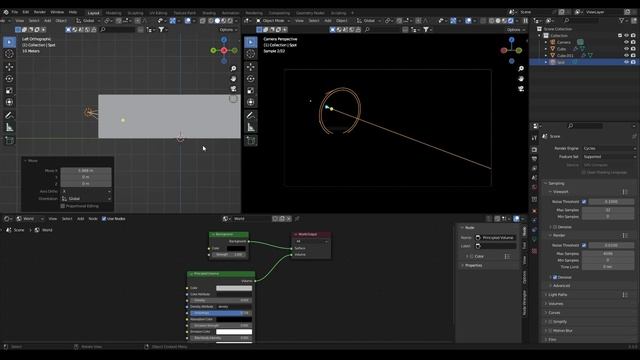The width and height of the screenshot is (640, 360).
Task: Open the File menu
Action: [x=15, y=12]
